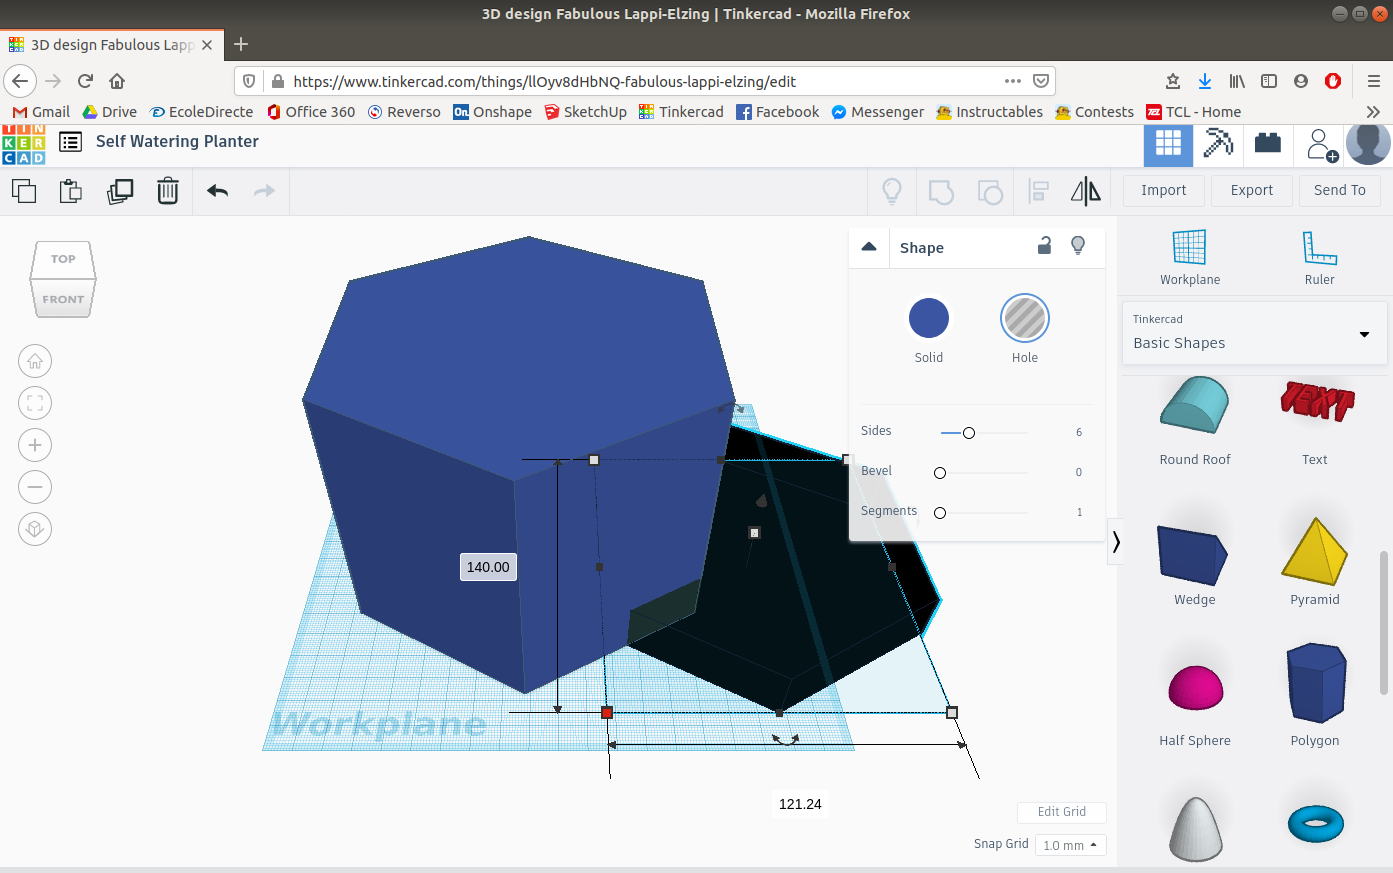Click the TOP face of view cube
Screen dimensions: 1393x873
[63, 259]
